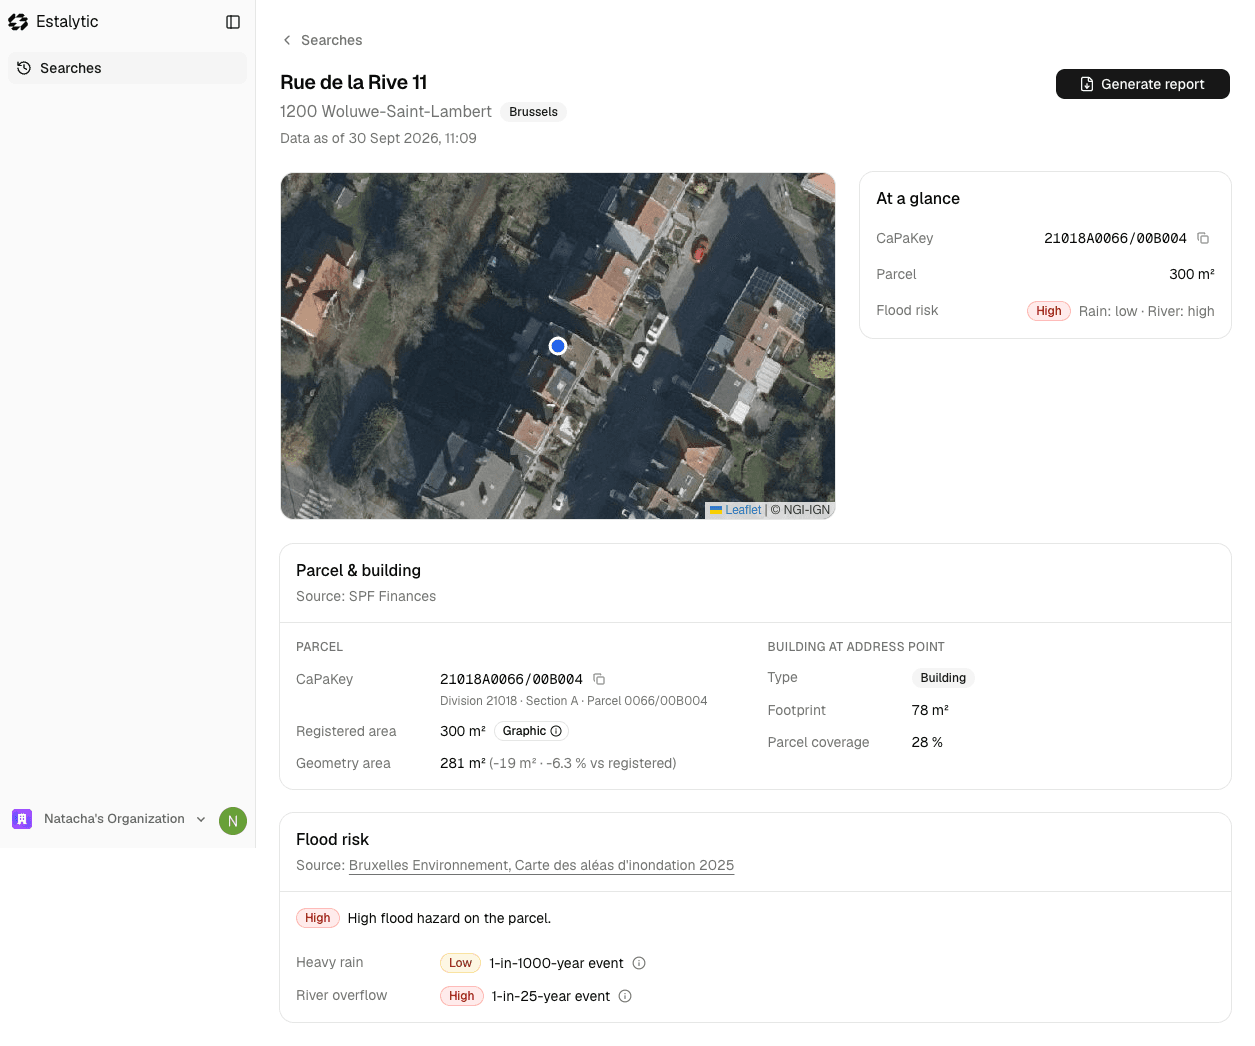Open the user avatar N menu

[233, 821]
